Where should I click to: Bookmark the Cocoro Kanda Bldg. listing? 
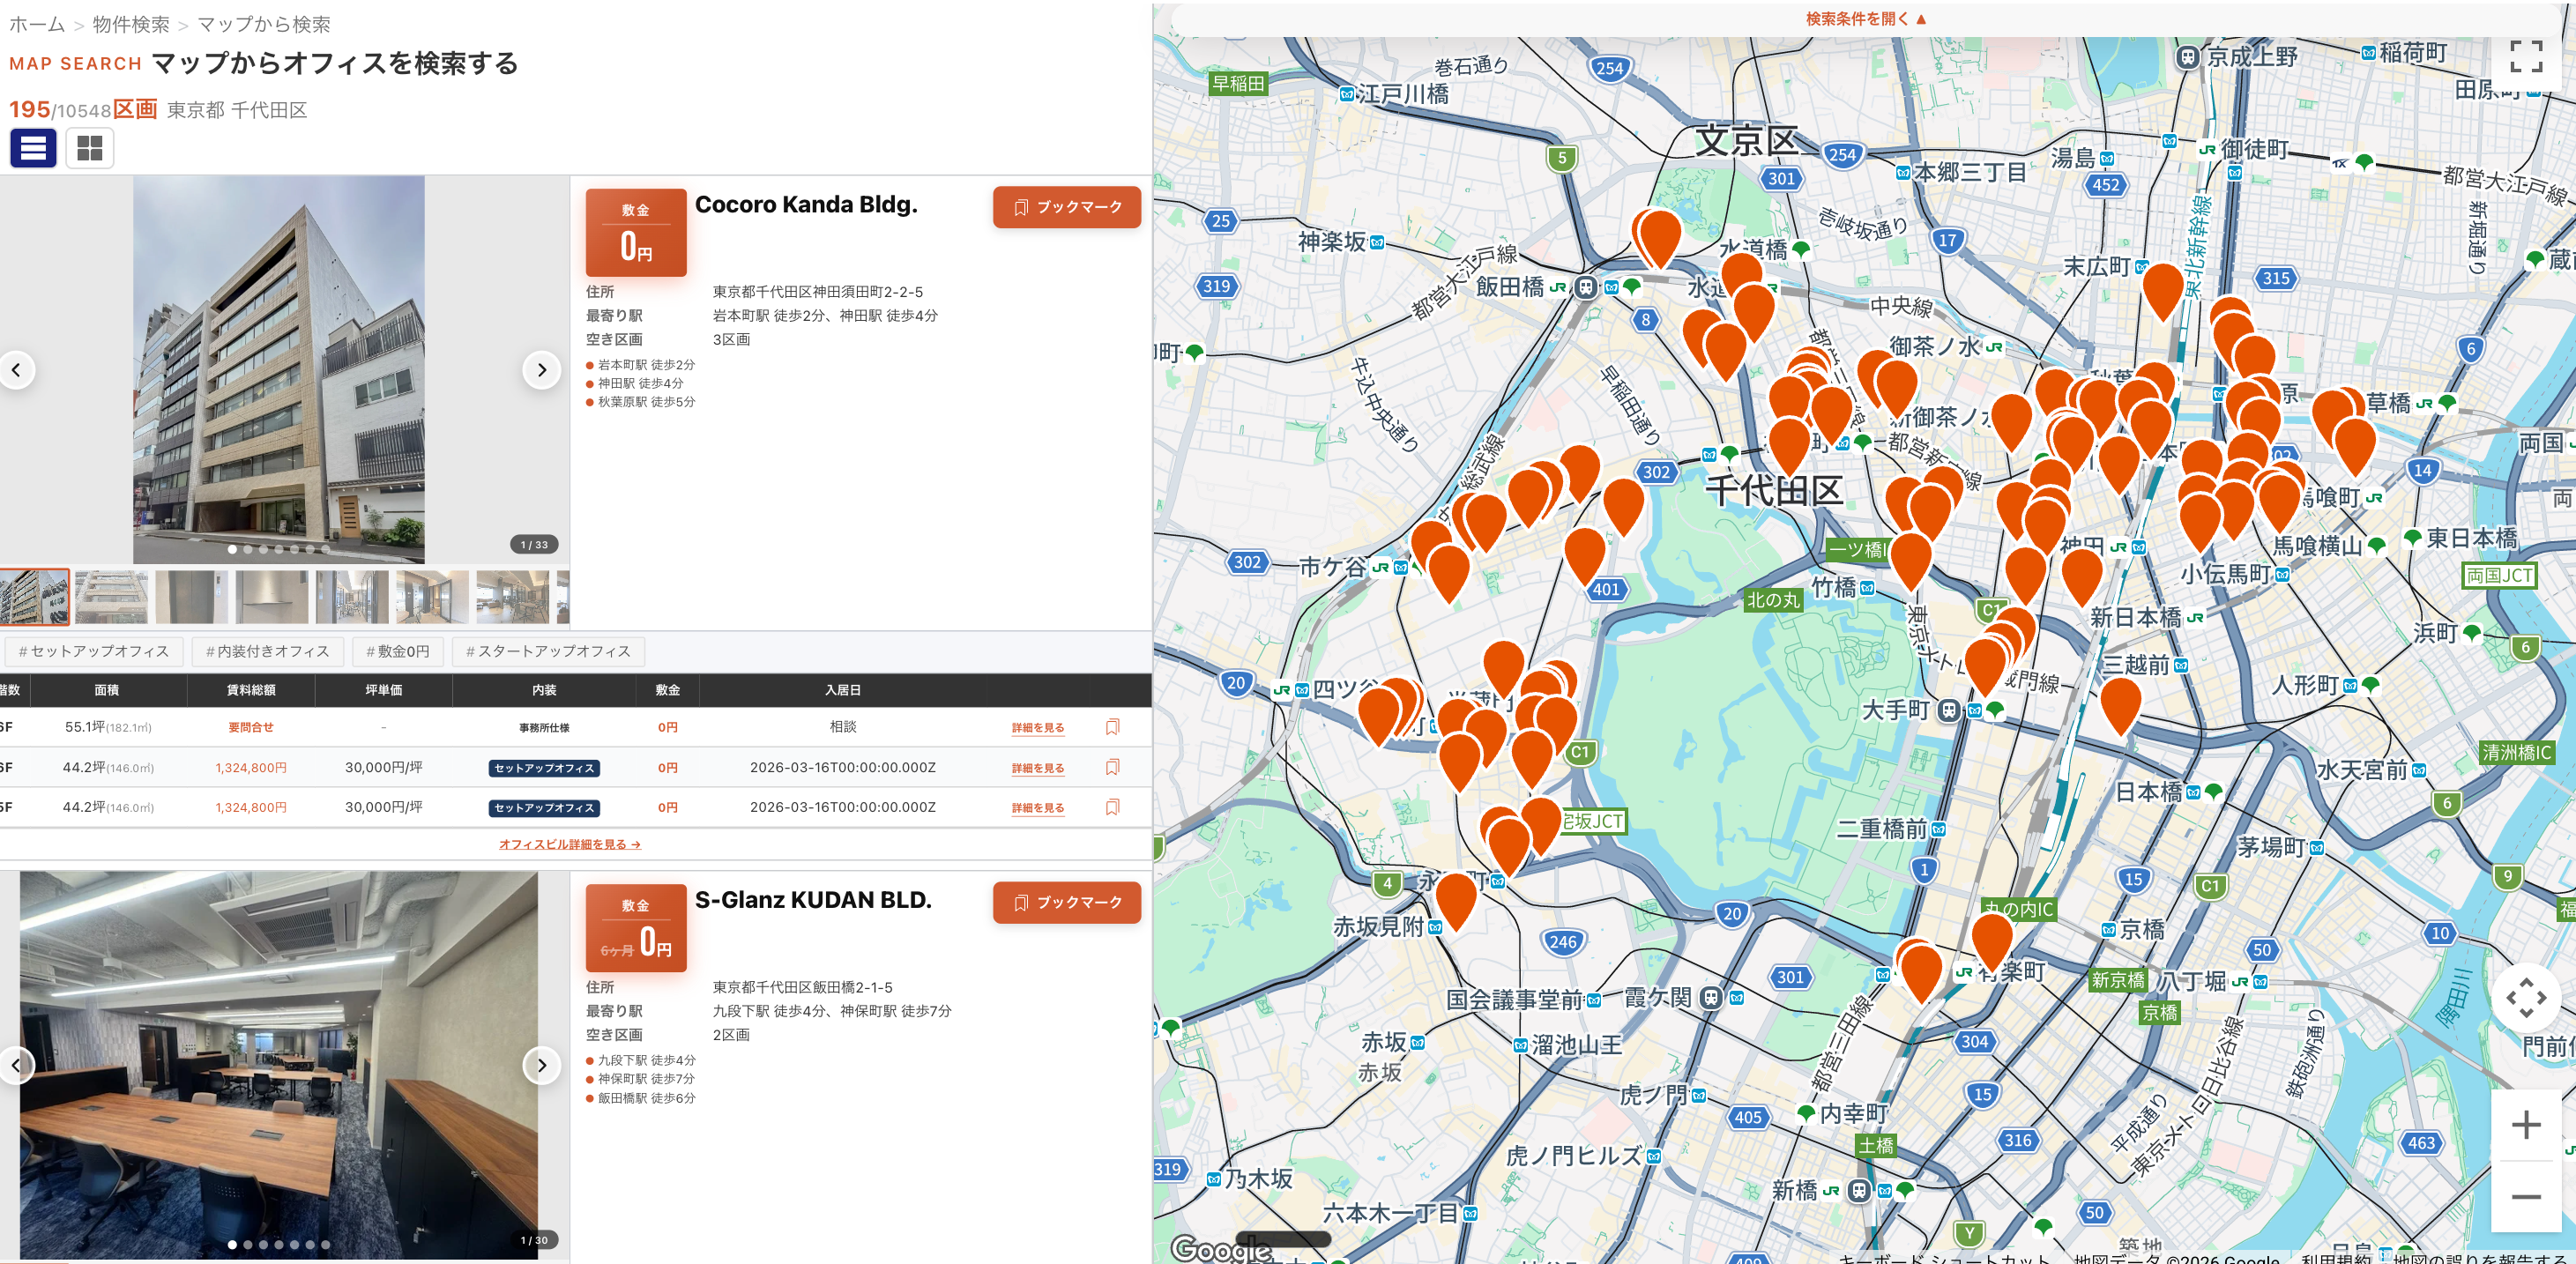point(1066,207)
